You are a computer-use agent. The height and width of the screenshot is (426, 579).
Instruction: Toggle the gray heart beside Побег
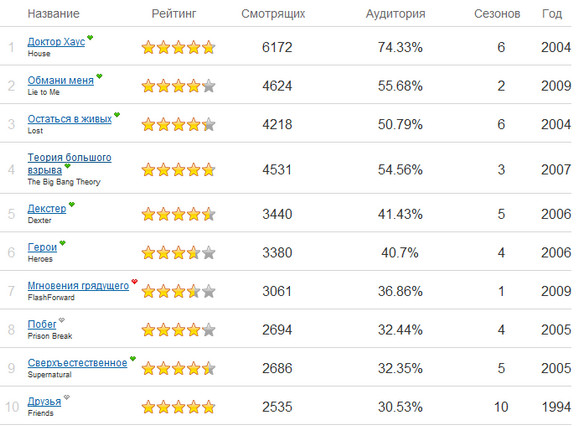62,320
